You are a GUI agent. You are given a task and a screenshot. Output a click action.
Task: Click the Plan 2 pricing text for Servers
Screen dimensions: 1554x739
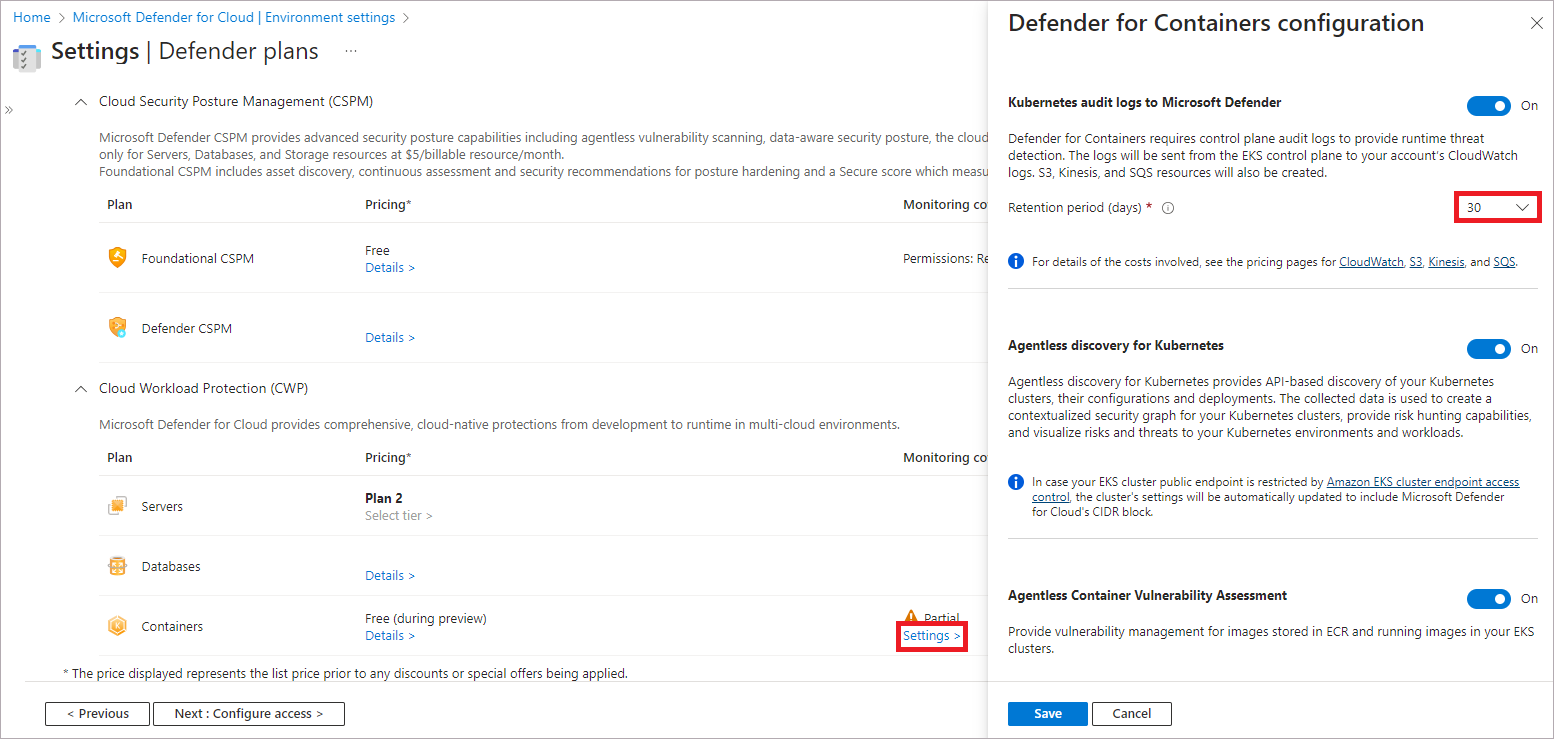pos(384,498)
